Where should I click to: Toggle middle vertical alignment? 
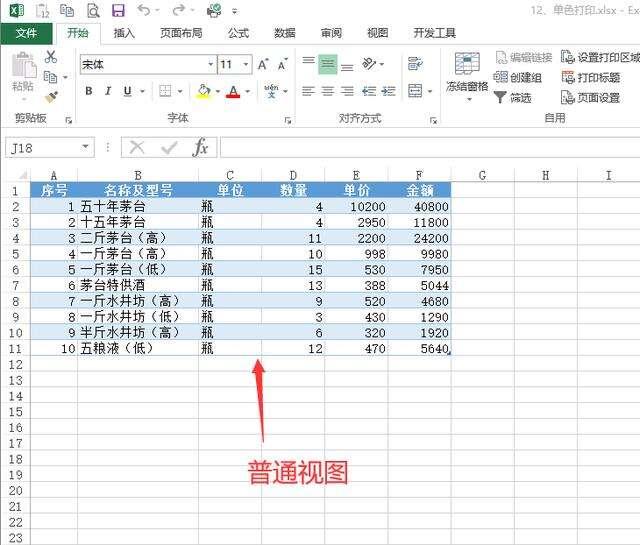pyautogui.click(x=328, y=64)
